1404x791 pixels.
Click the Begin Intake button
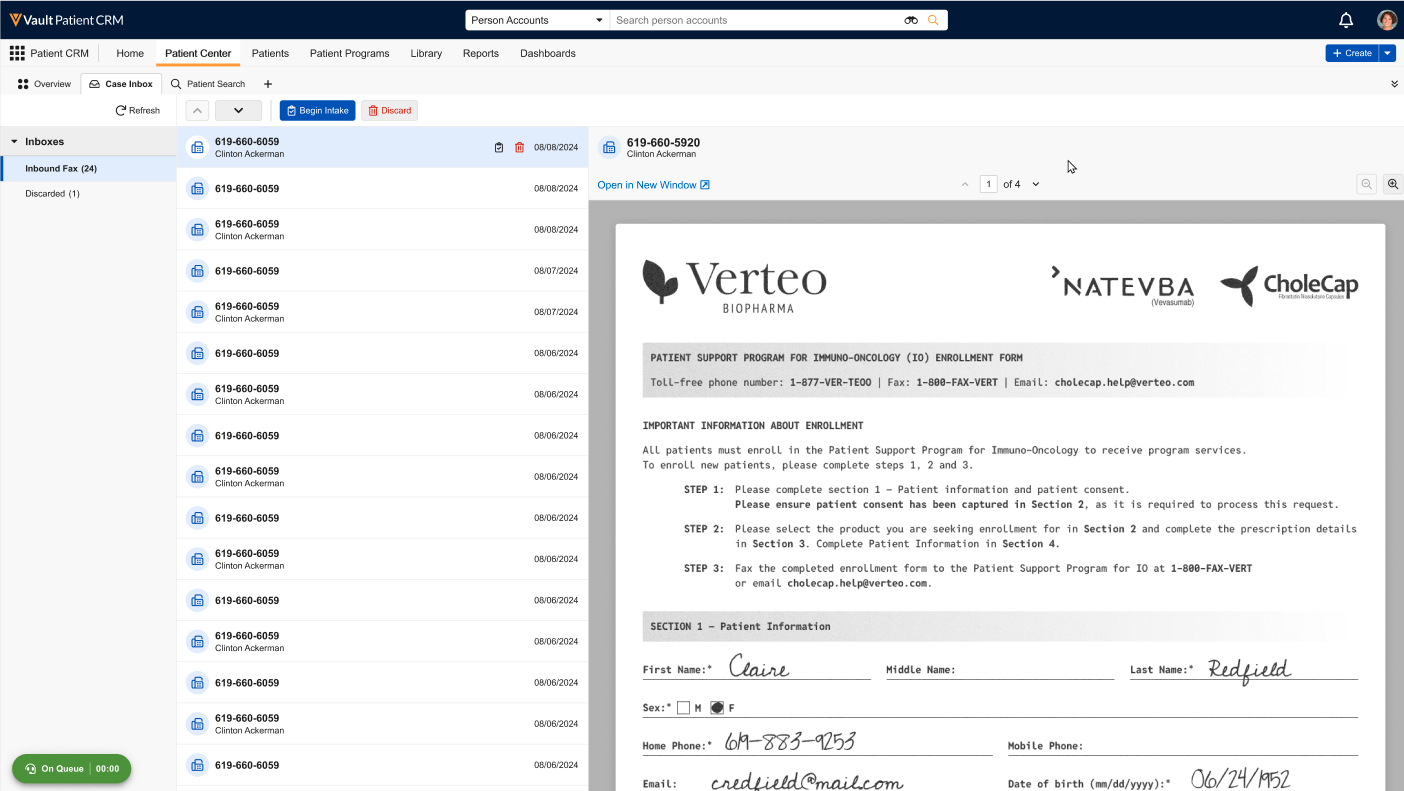point(317,111)
